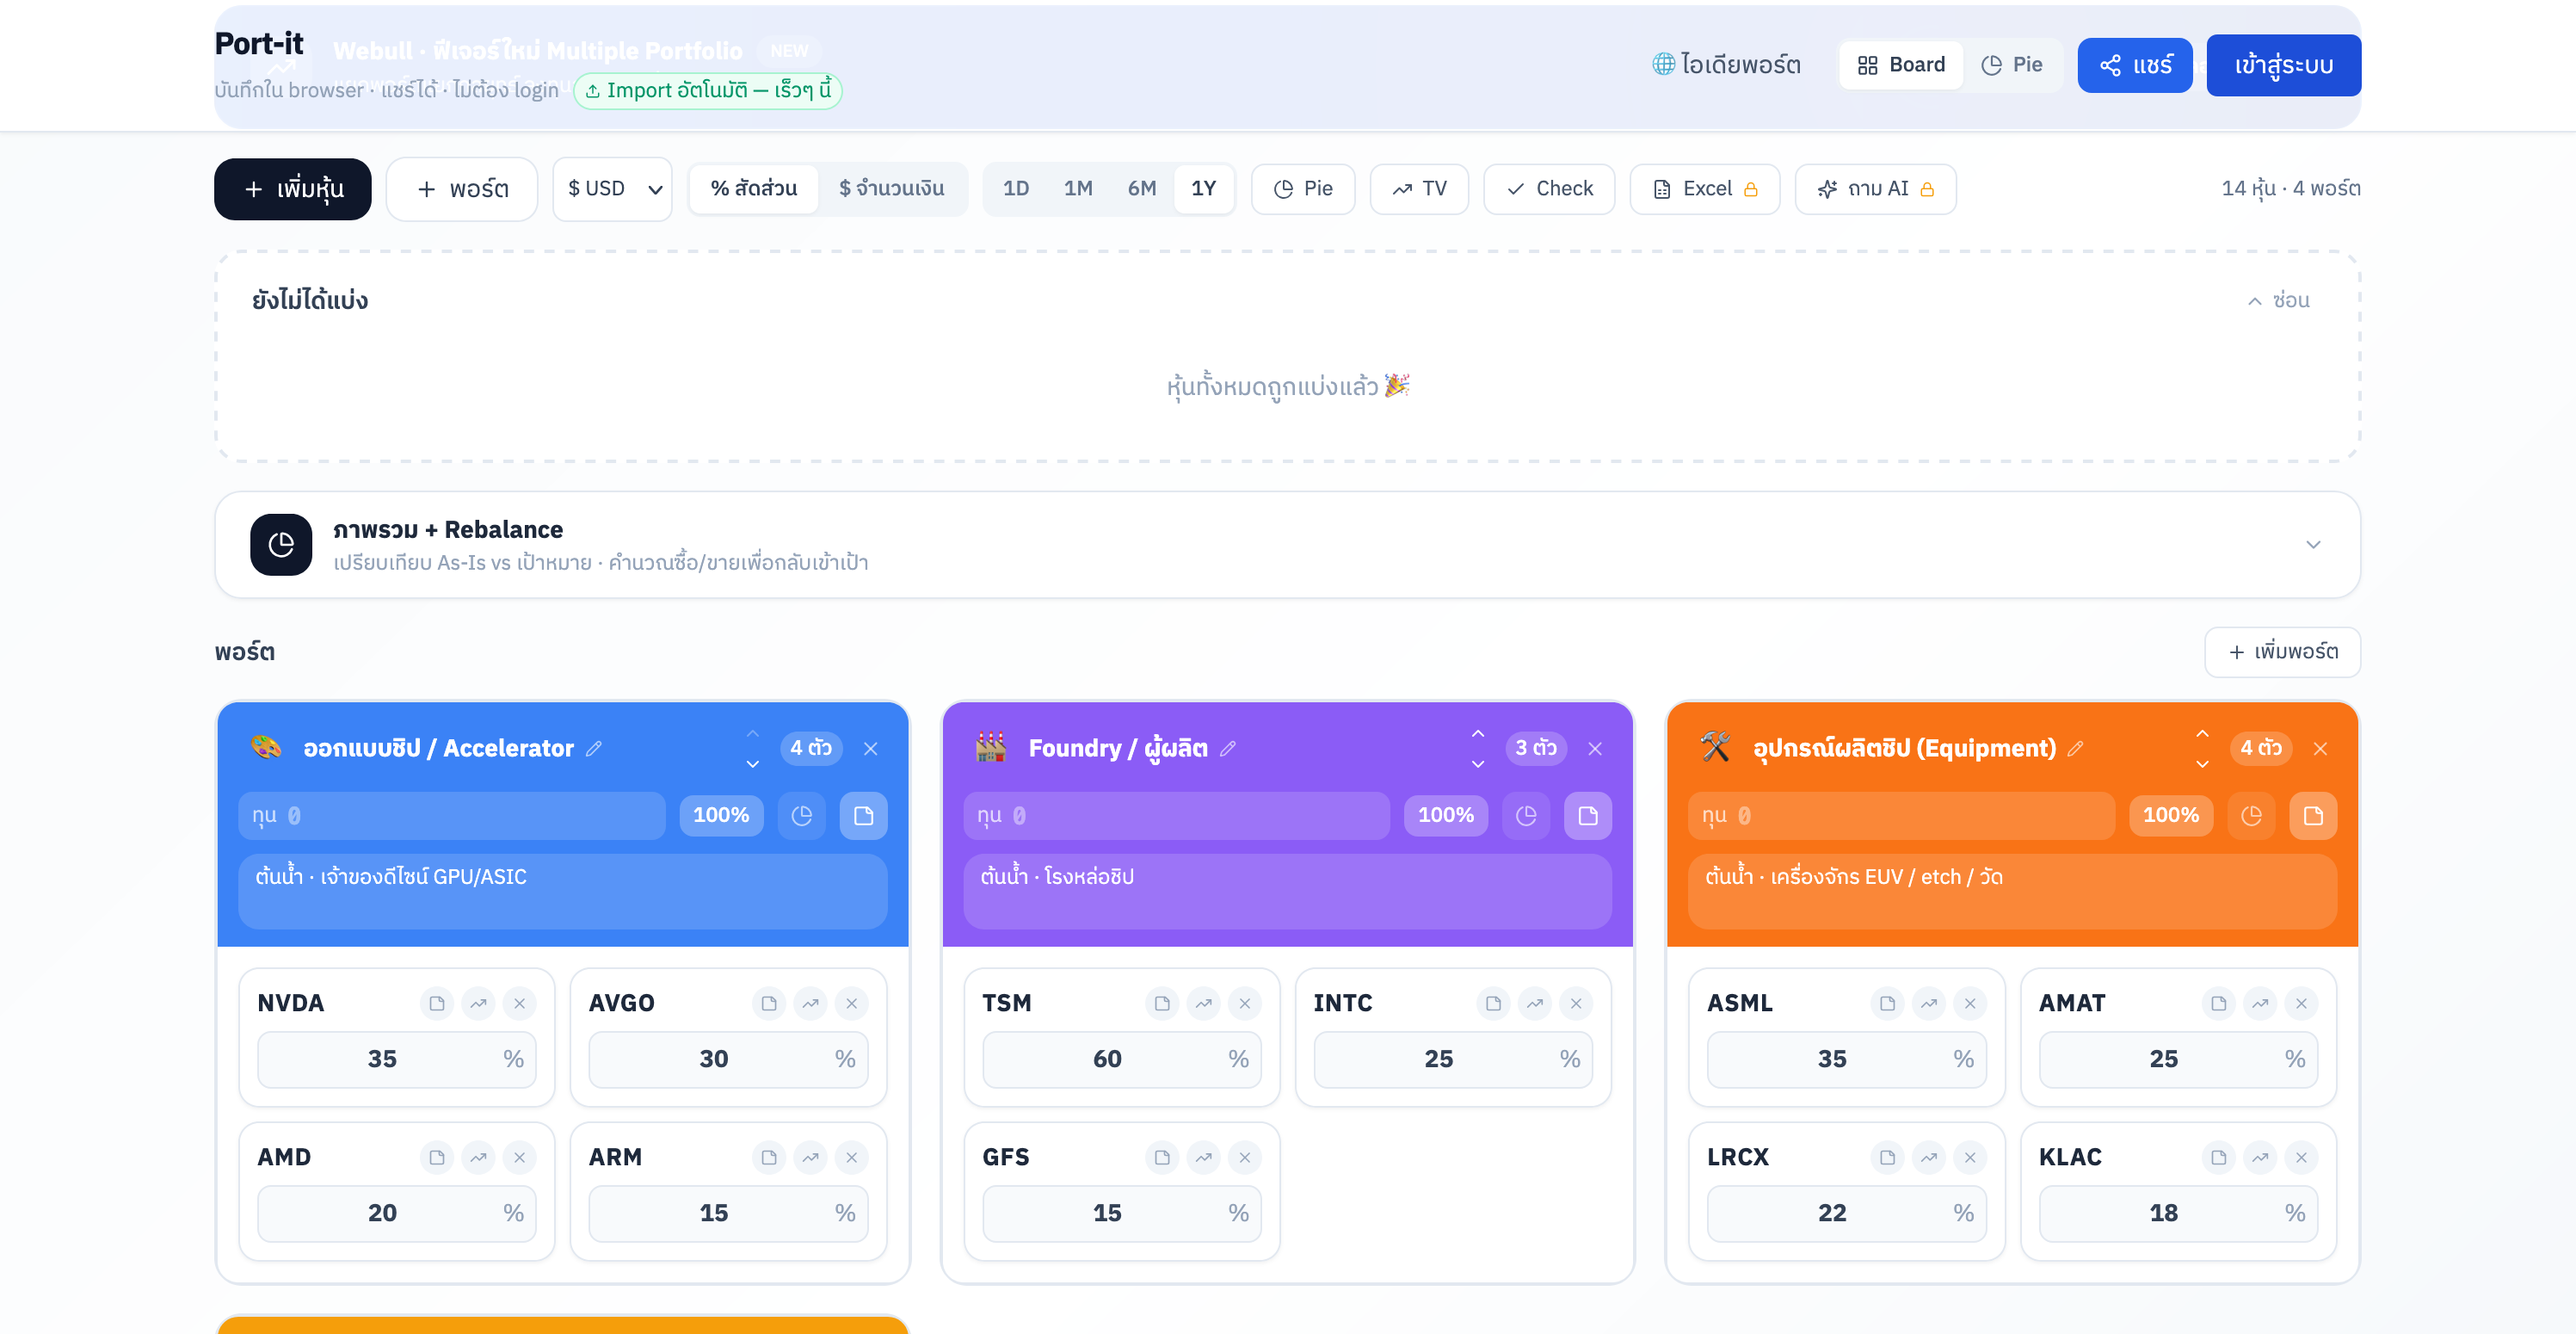Click the + พอร์ต button
The height and width of the screenshot is (1334, 2576).
point(462,189)
